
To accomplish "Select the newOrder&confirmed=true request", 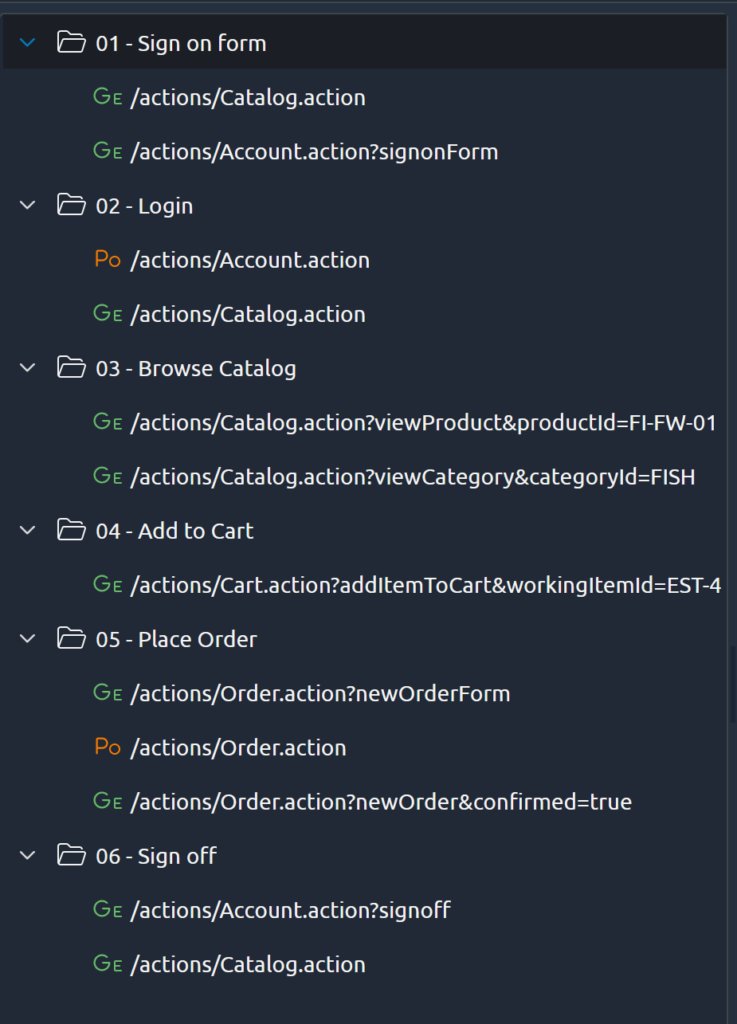I will point(380,802).
